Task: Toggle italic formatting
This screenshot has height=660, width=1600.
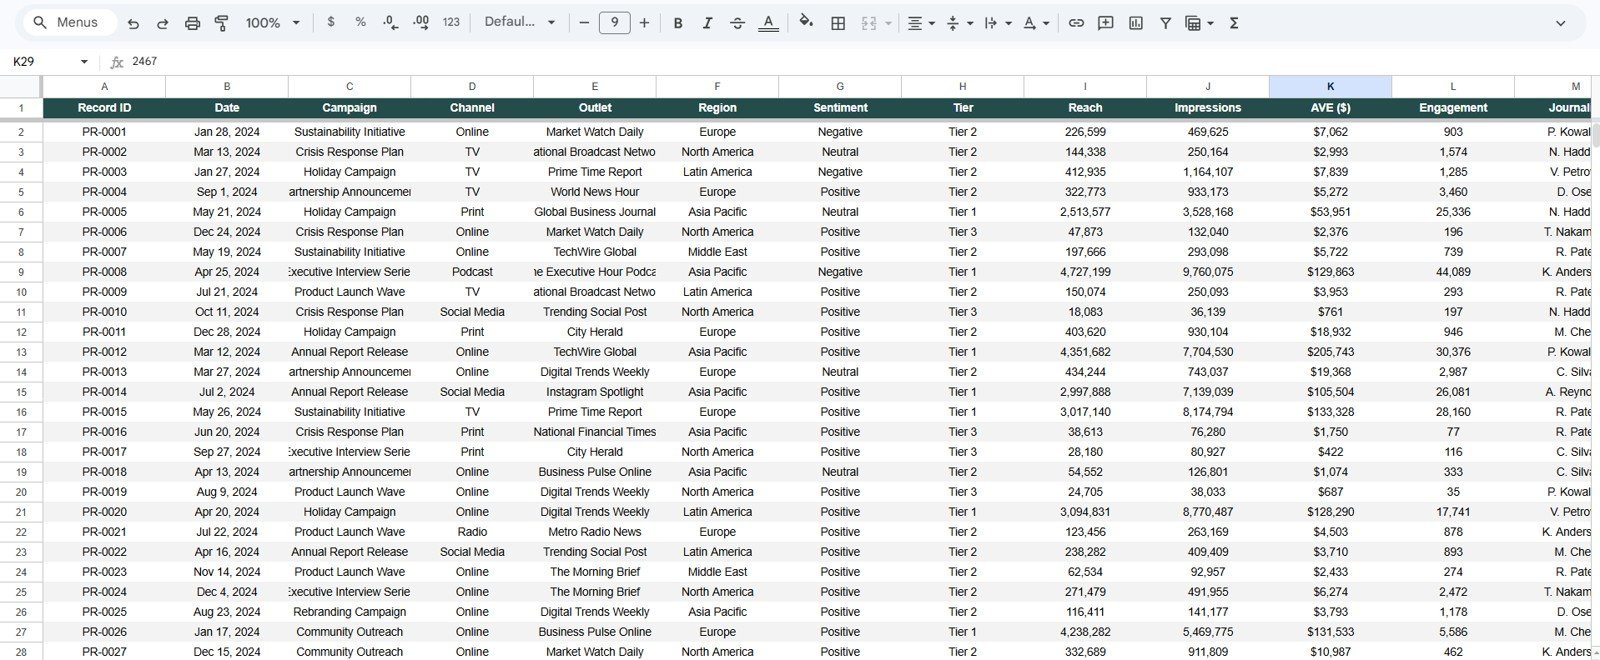Action: tap(707, 23)
